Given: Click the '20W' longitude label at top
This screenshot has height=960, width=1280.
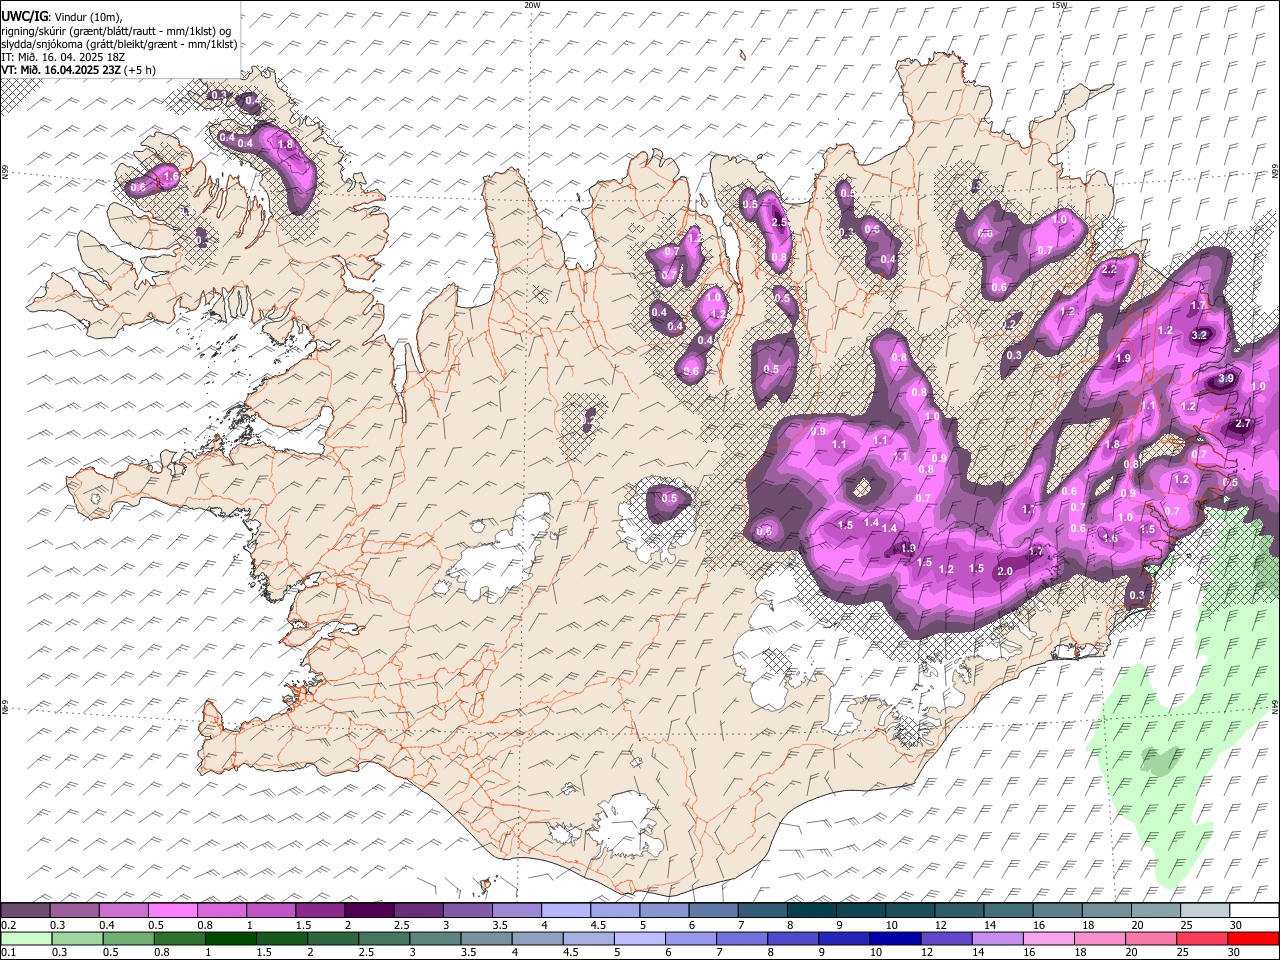Looking at the screenshot, I should (532, 4).
